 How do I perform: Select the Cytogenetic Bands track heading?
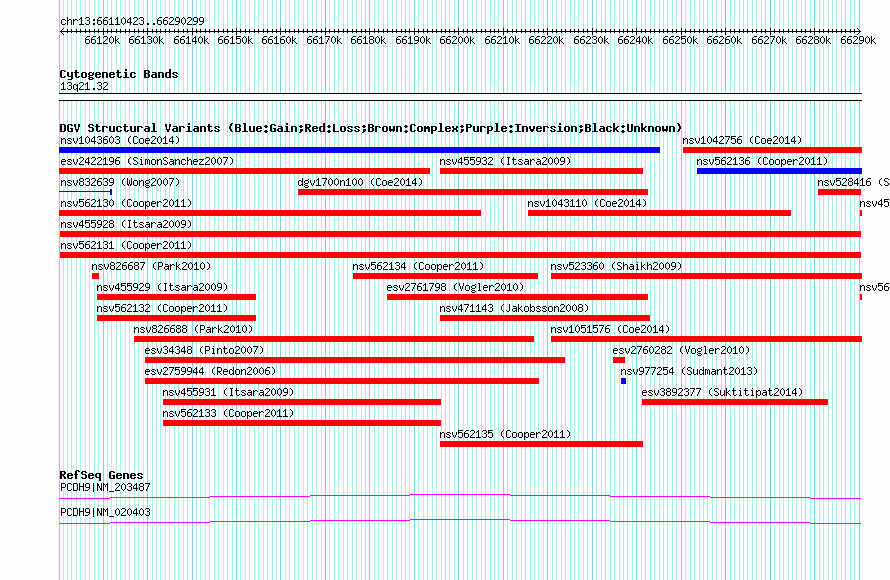(119, 74)
